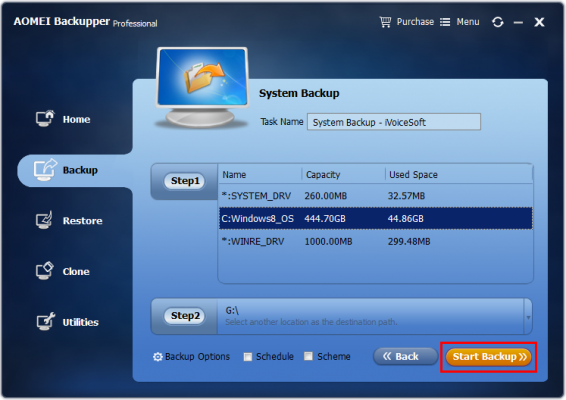Open the Restore section icon
This screenshot has height=400, width=566.
click(x=44, y=220)
